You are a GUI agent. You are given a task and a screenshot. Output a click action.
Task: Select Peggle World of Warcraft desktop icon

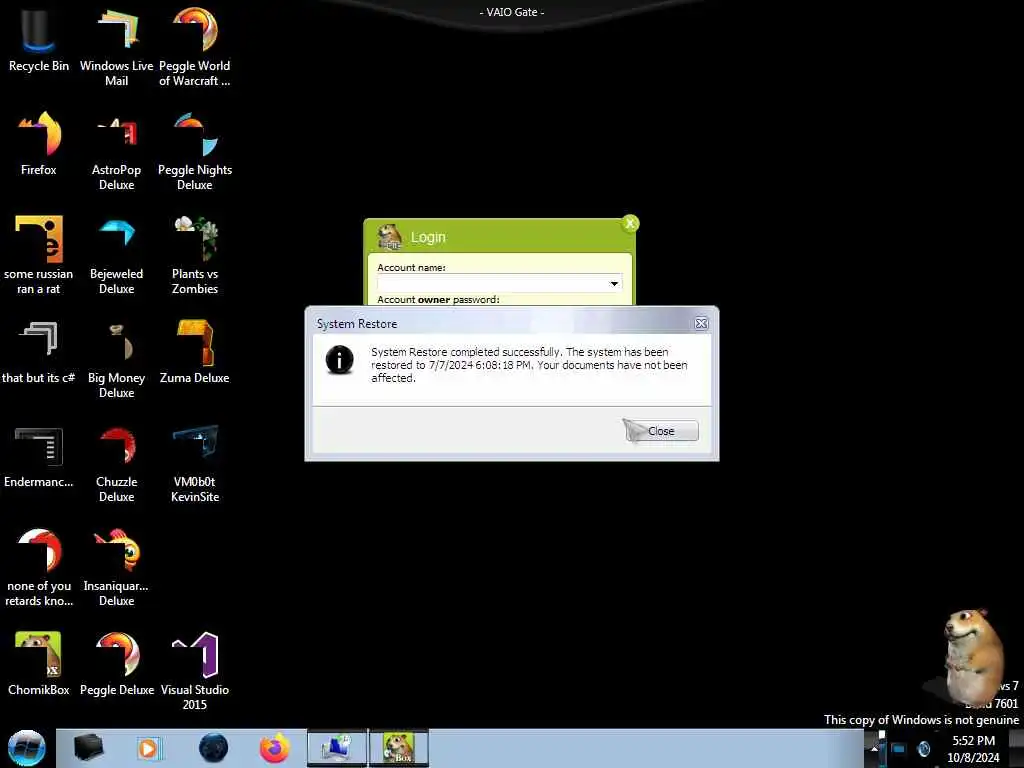point(195,46)
